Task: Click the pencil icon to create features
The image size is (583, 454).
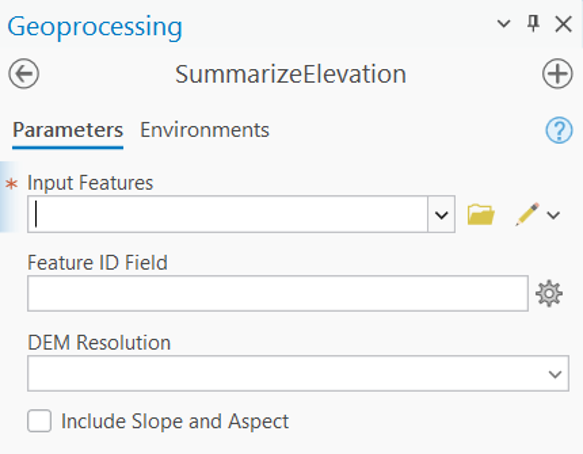Action: point(527,214)
